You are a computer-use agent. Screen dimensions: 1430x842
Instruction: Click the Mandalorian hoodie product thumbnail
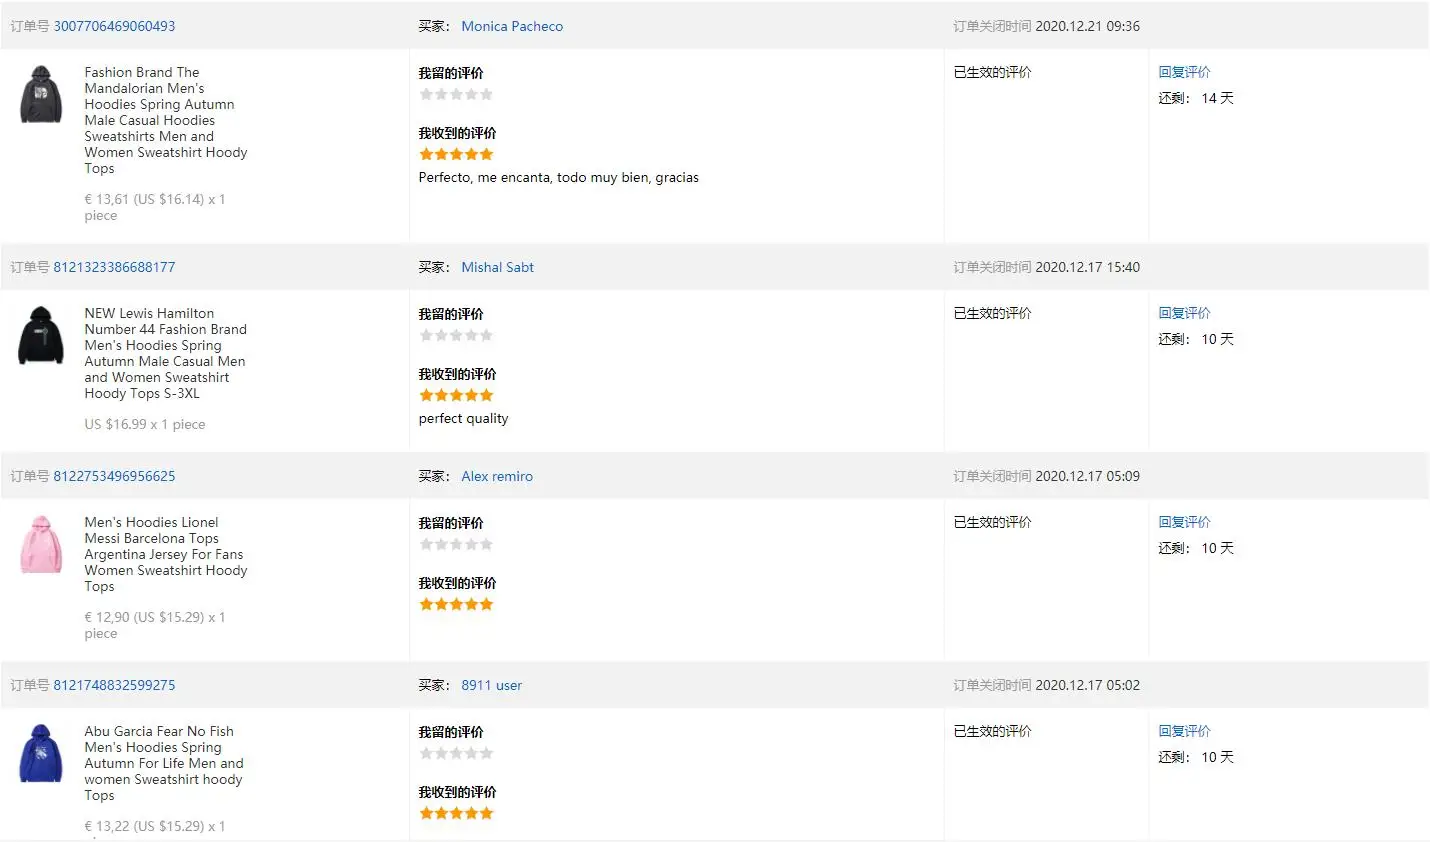click(41, 95)
